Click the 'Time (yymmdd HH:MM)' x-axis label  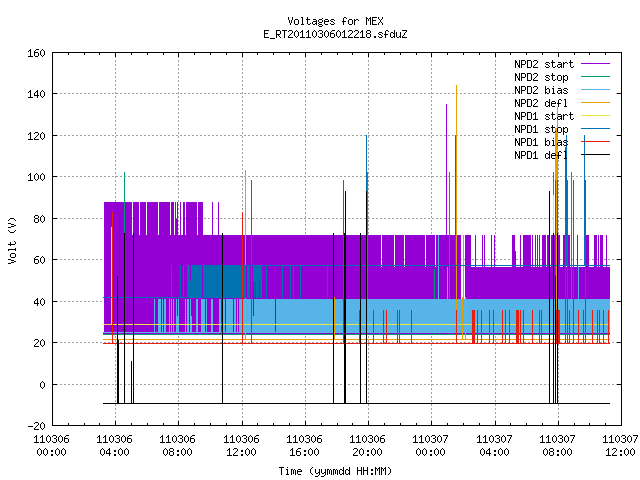335,471
